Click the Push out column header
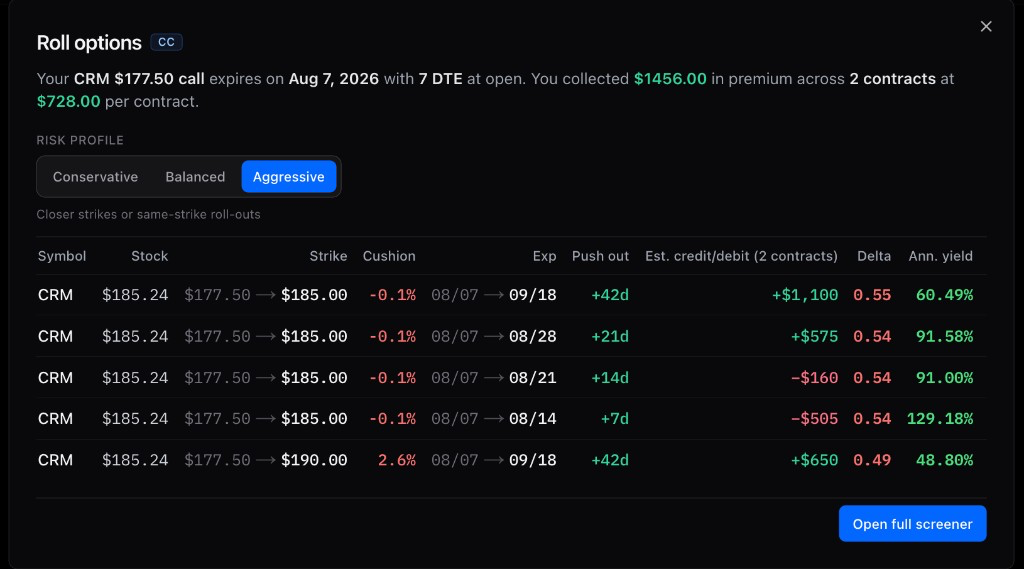Viewport: 1024px width, 569px height. pyautogui.click(x=600, y=256)
